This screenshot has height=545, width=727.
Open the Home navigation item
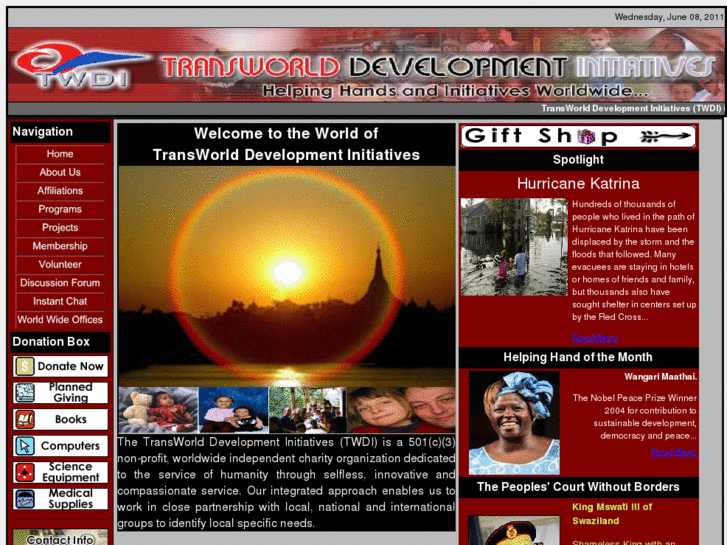[x=60, y=154]
